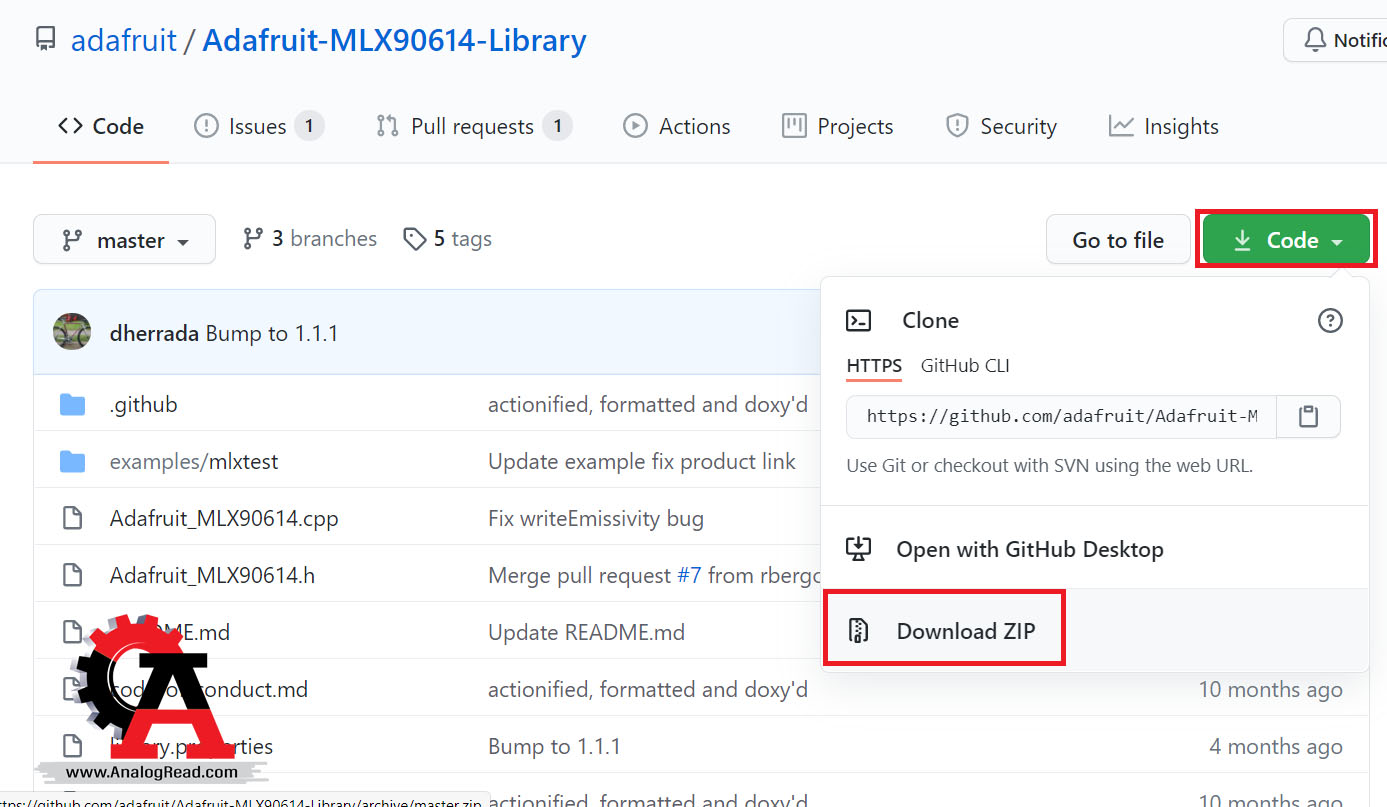The image size is (1387, 807).
Task: Open the examples/mlxtest folder
Action: tap(194, 462)
